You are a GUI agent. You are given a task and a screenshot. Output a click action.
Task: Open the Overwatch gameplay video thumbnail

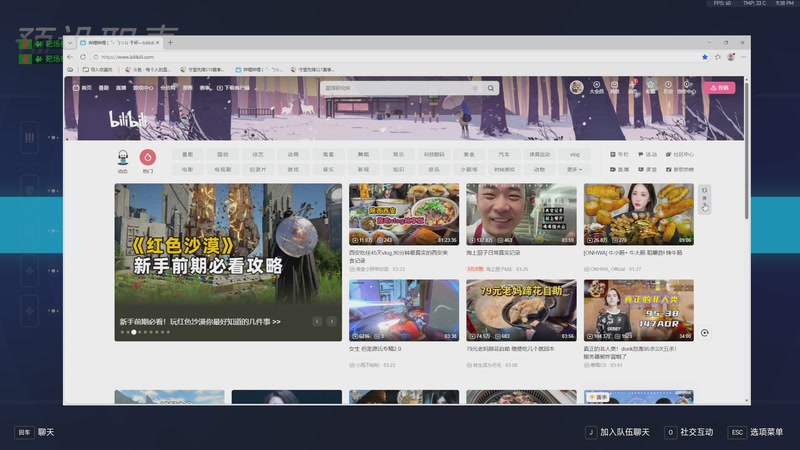click(x=404, y=310)
